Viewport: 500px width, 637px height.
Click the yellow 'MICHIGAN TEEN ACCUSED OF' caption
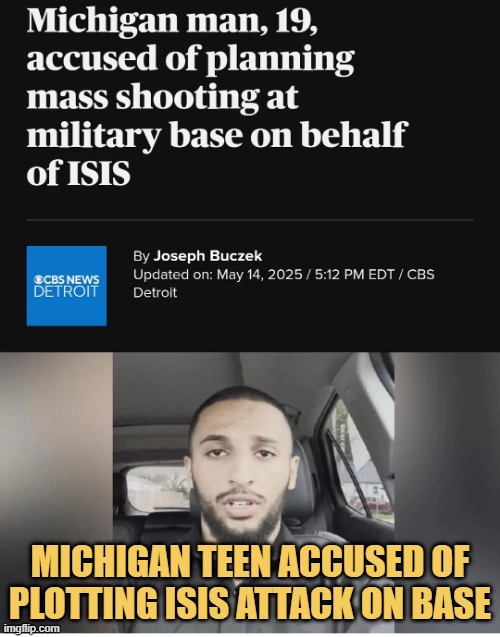(250, 562)
